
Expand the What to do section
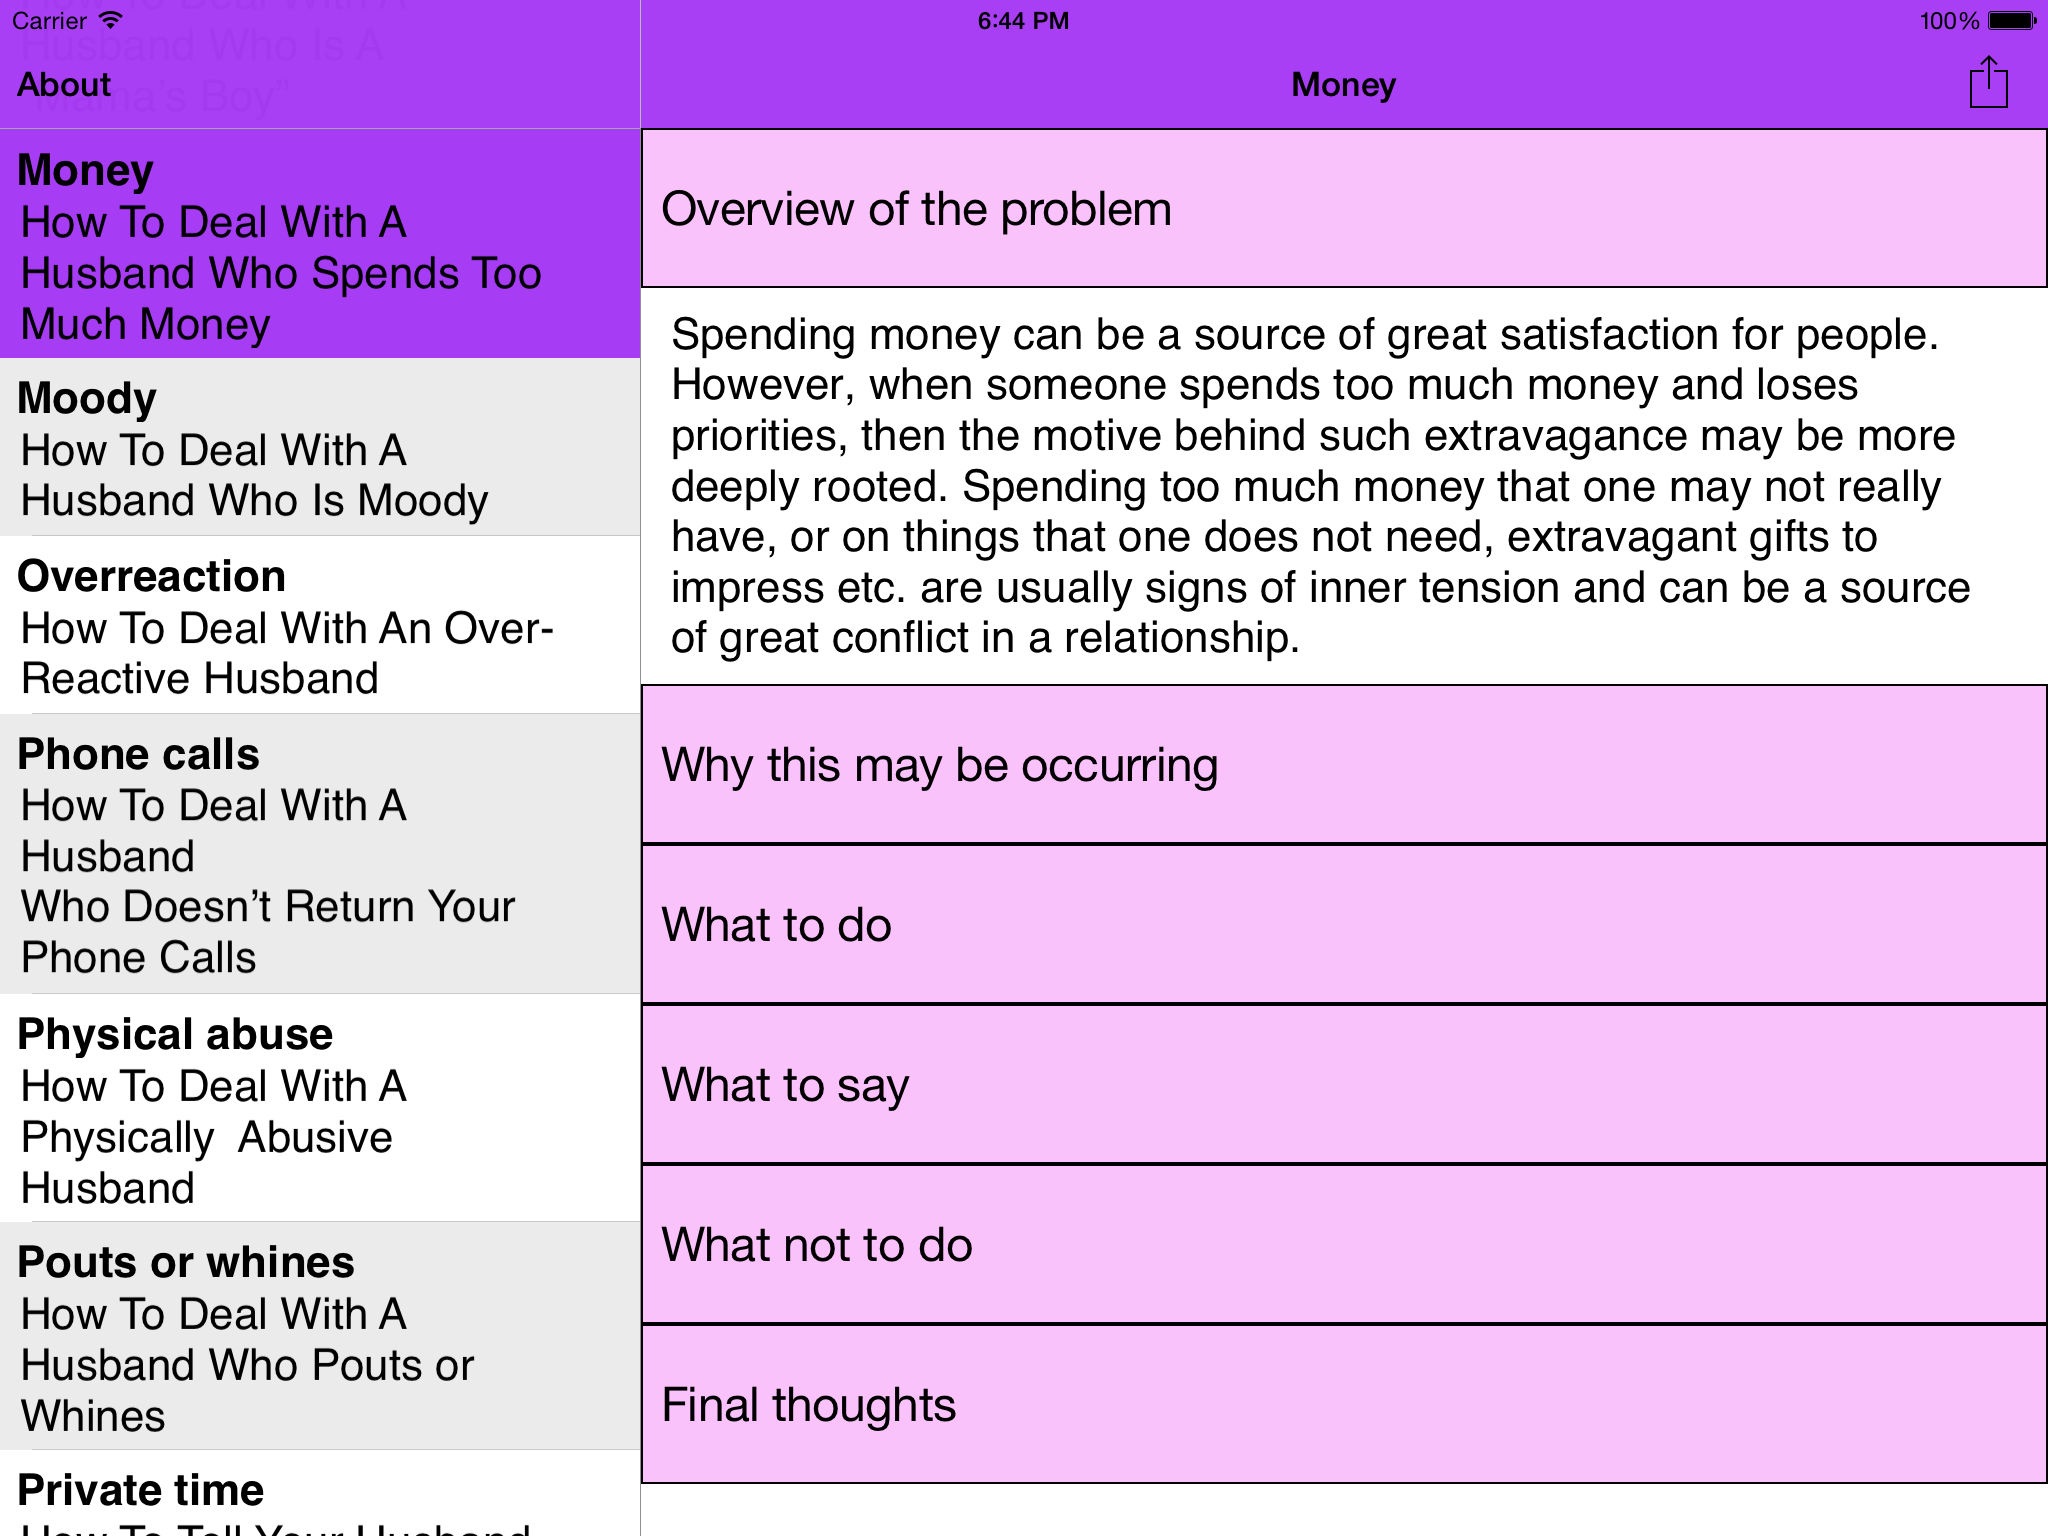[x=1343, y=925]
